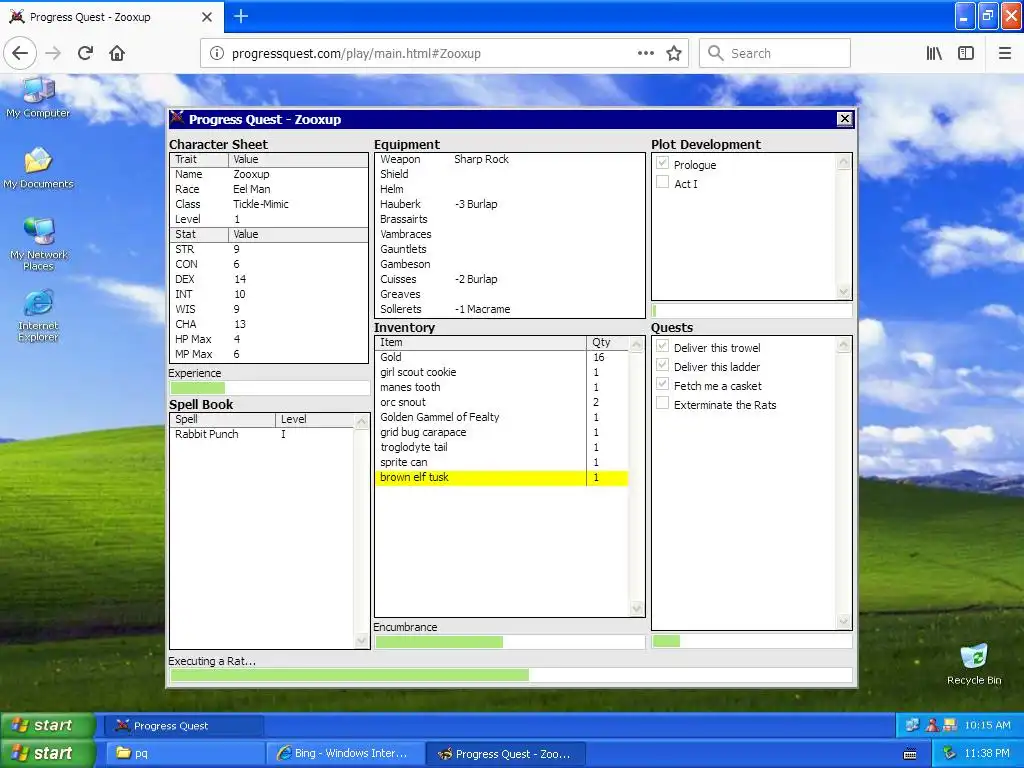Click Quests list scroll up arrow

tap(844, 345)
